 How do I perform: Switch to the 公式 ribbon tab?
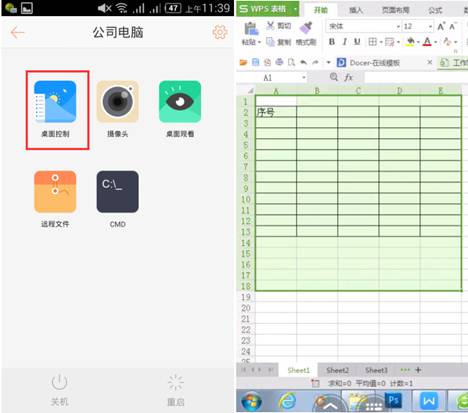(435, 10)
